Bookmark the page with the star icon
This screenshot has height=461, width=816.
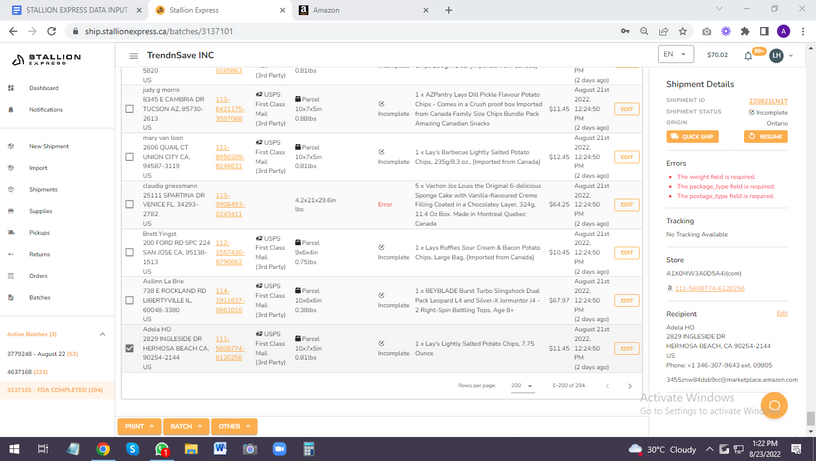pyautogui.click(x=683, y=31)
